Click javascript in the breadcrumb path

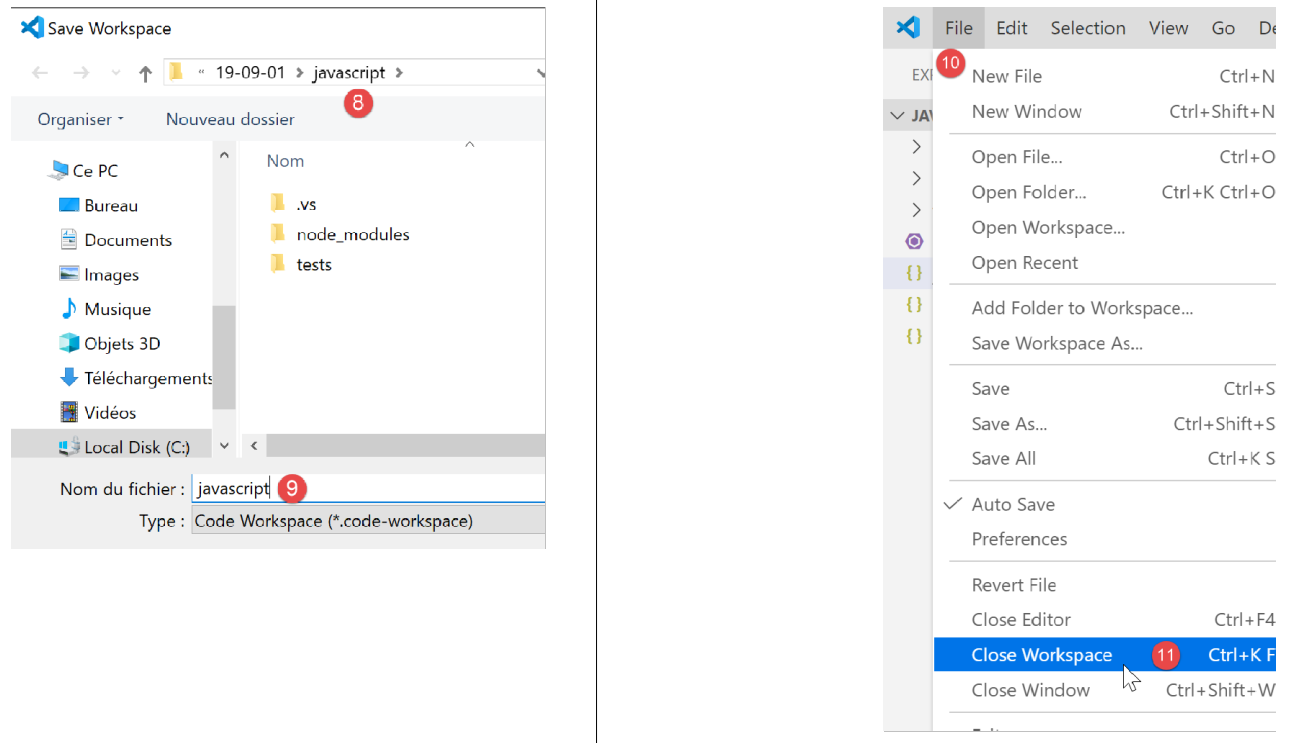coord(349,73)
